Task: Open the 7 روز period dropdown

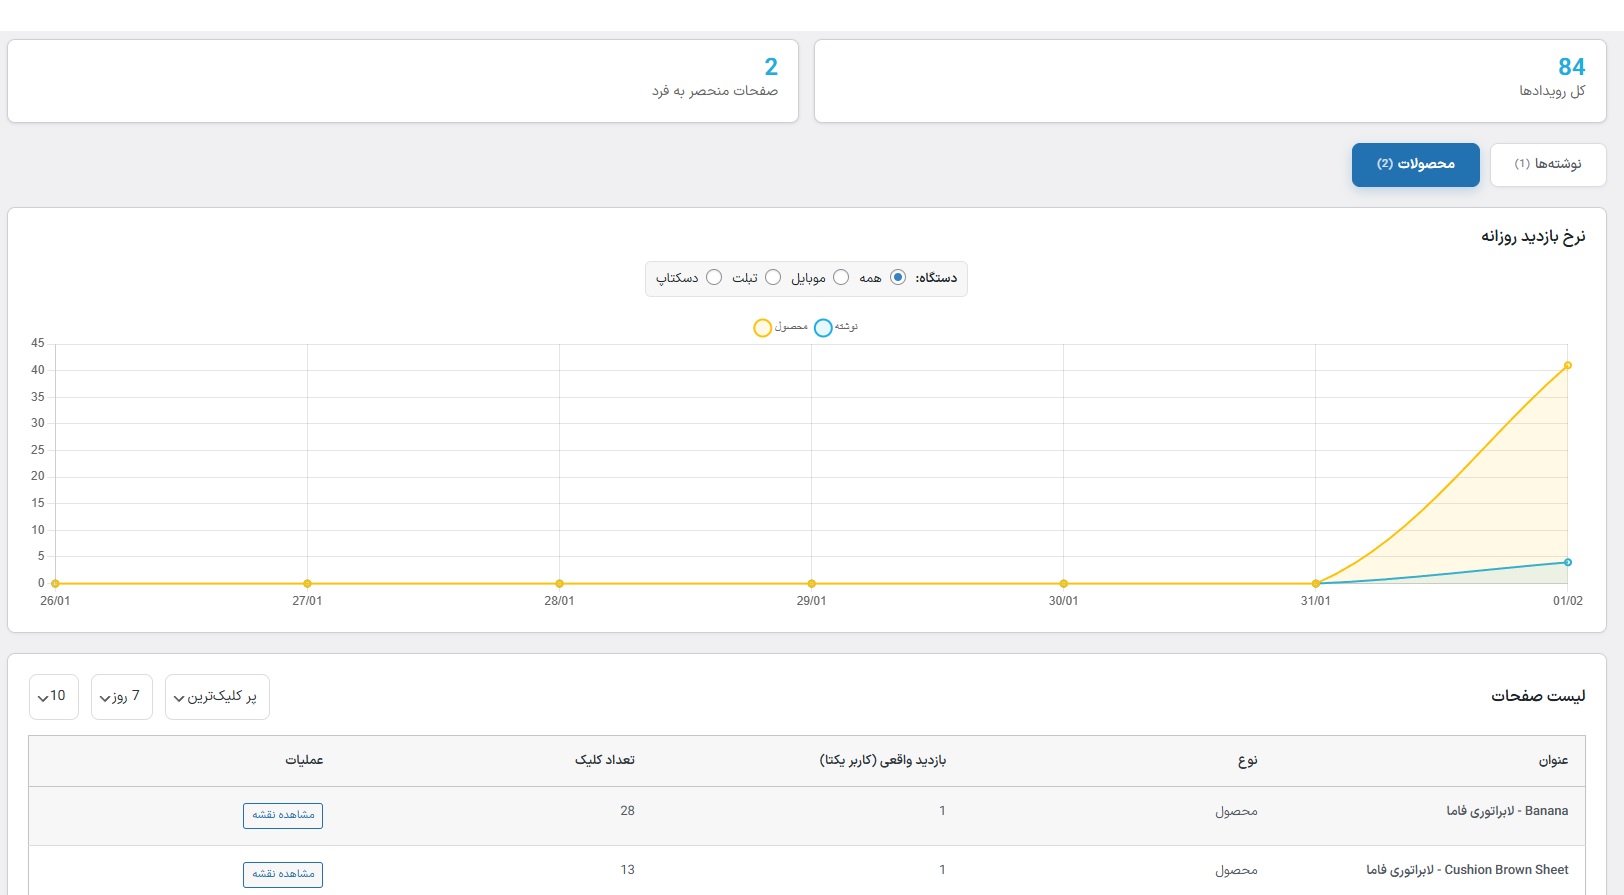Action: [x=122, y=696]
